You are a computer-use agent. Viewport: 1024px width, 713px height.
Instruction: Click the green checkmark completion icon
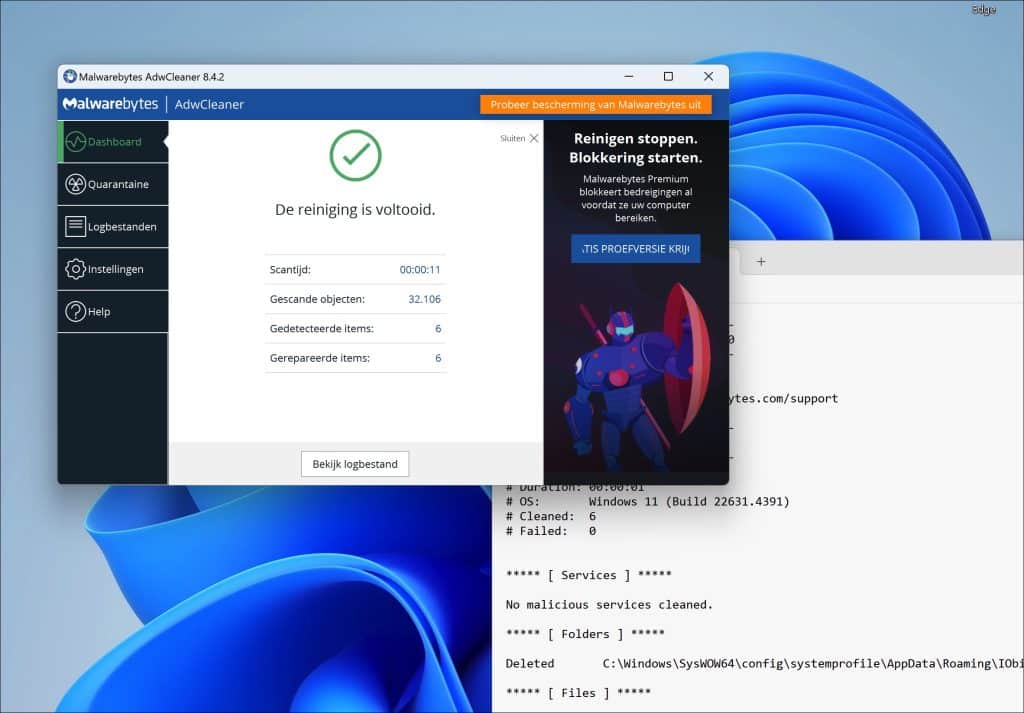tap(355, 155)
